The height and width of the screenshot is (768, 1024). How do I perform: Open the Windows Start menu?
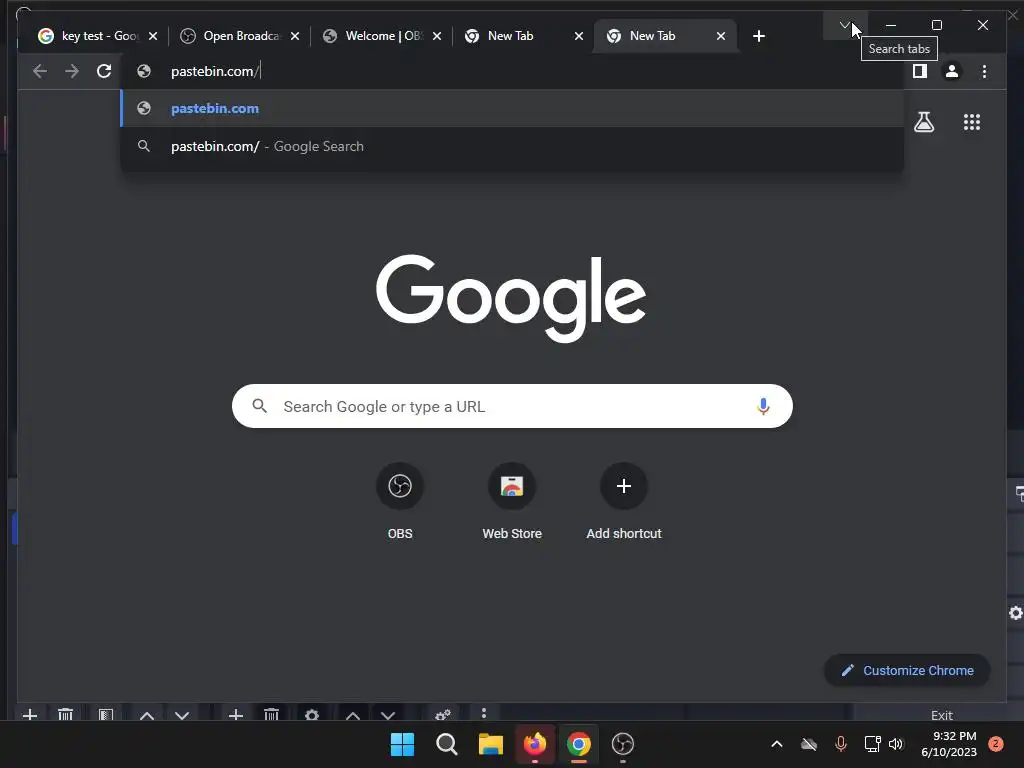tap(402, 744)
